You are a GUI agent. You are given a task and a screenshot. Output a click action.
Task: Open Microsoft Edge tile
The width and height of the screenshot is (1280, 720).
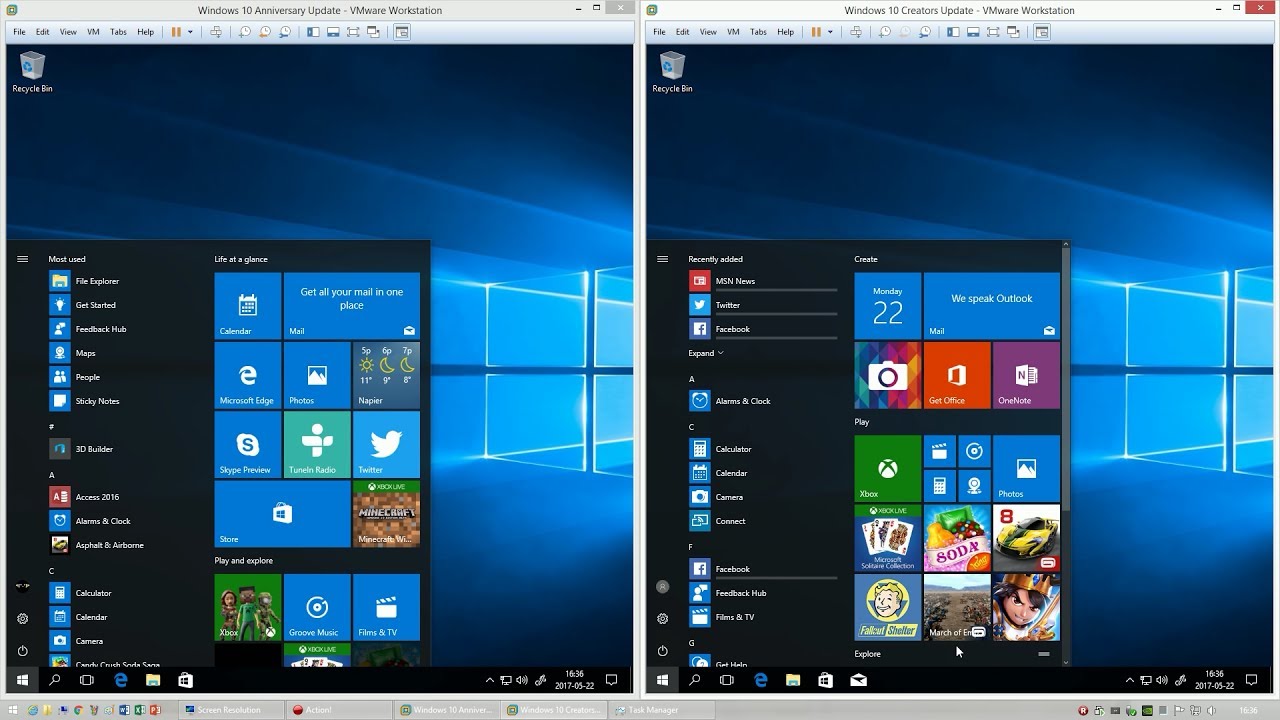tap(247, 375)
